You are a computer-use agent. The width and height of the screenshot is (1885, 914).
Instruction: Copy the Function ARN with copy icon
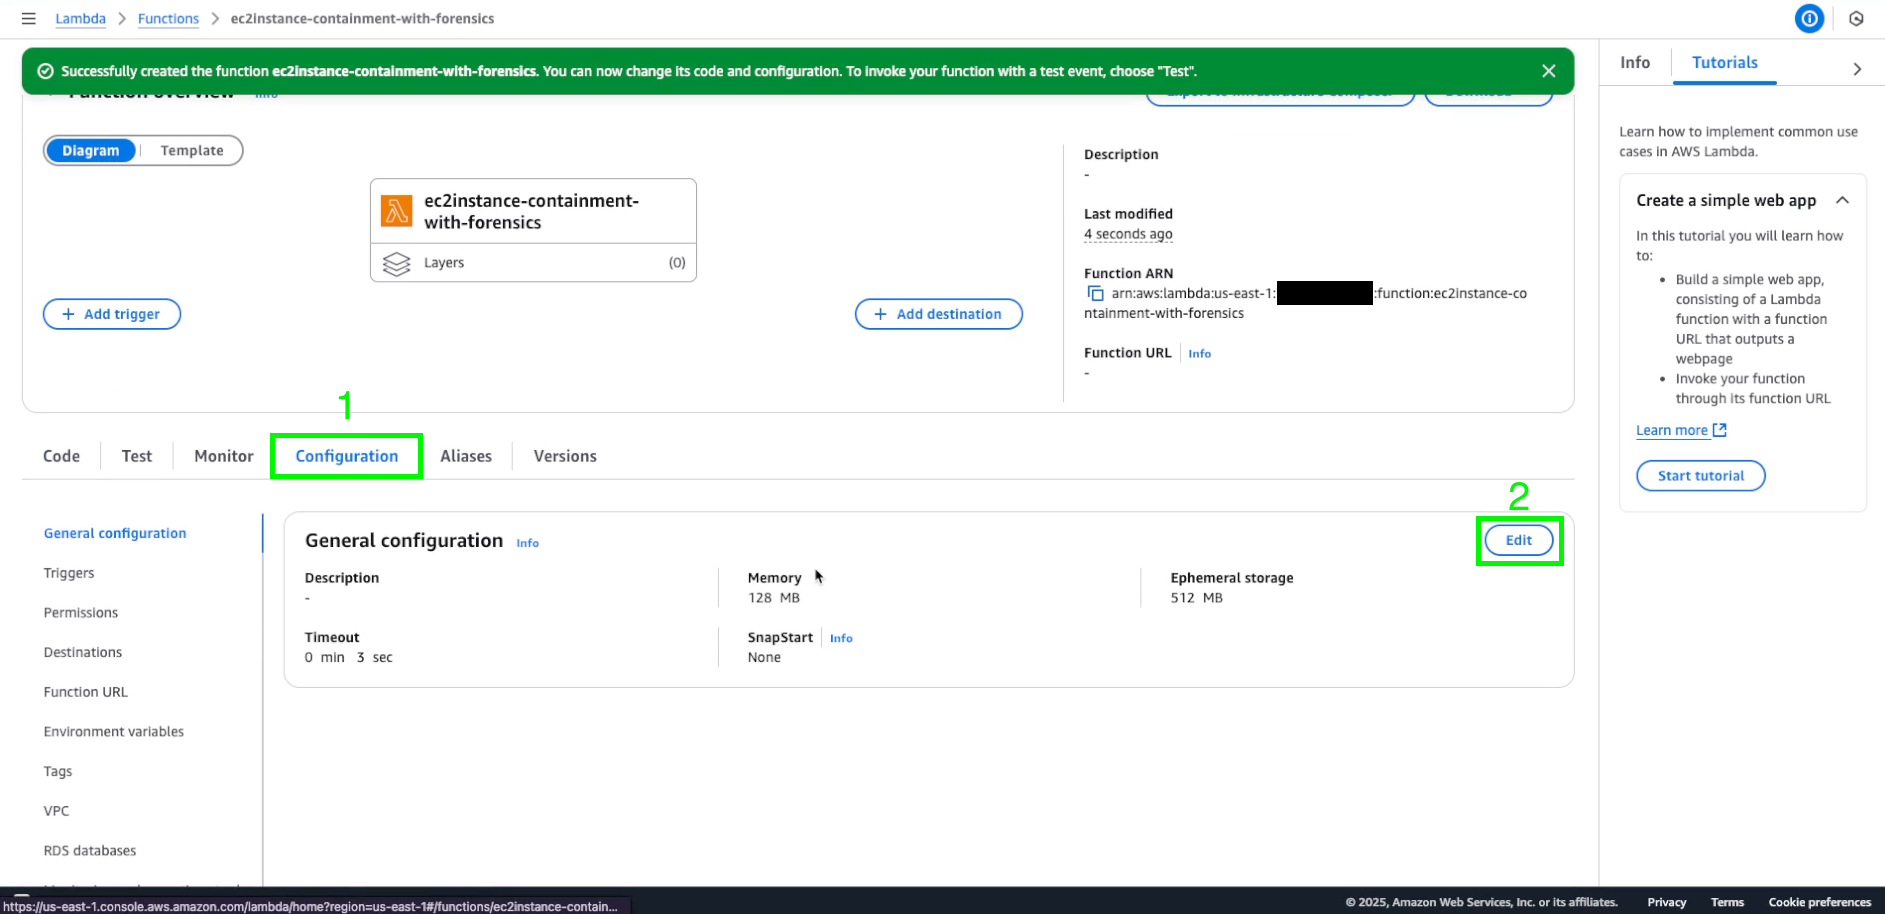[1095, 293]
